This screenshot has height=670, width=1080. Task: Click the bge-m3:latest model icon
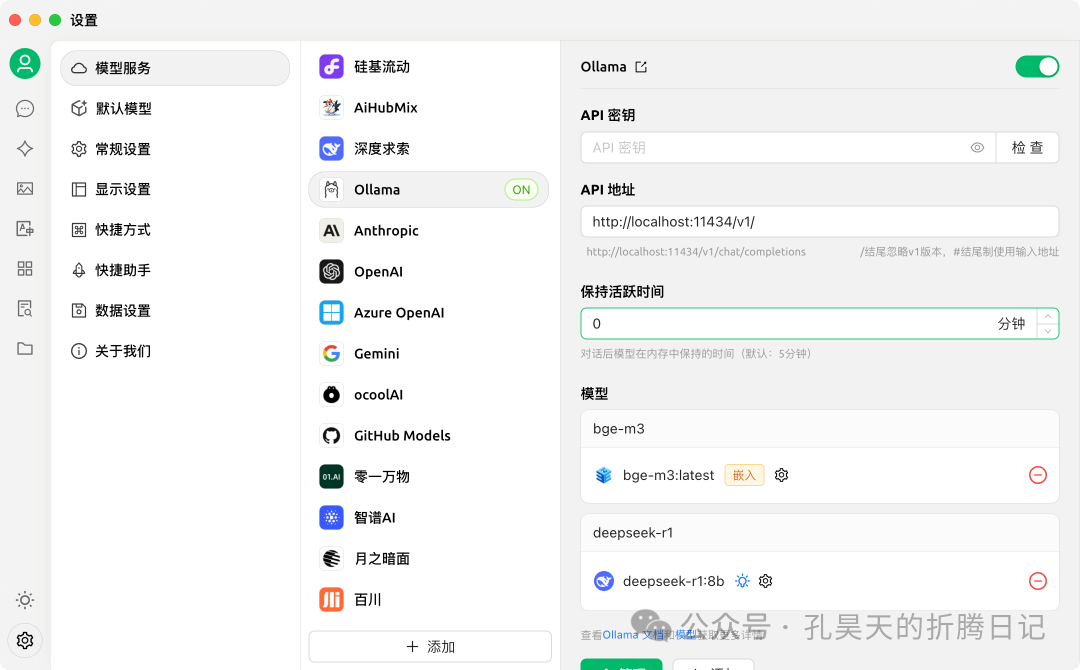pyautogui.click(x=603, y=475)
